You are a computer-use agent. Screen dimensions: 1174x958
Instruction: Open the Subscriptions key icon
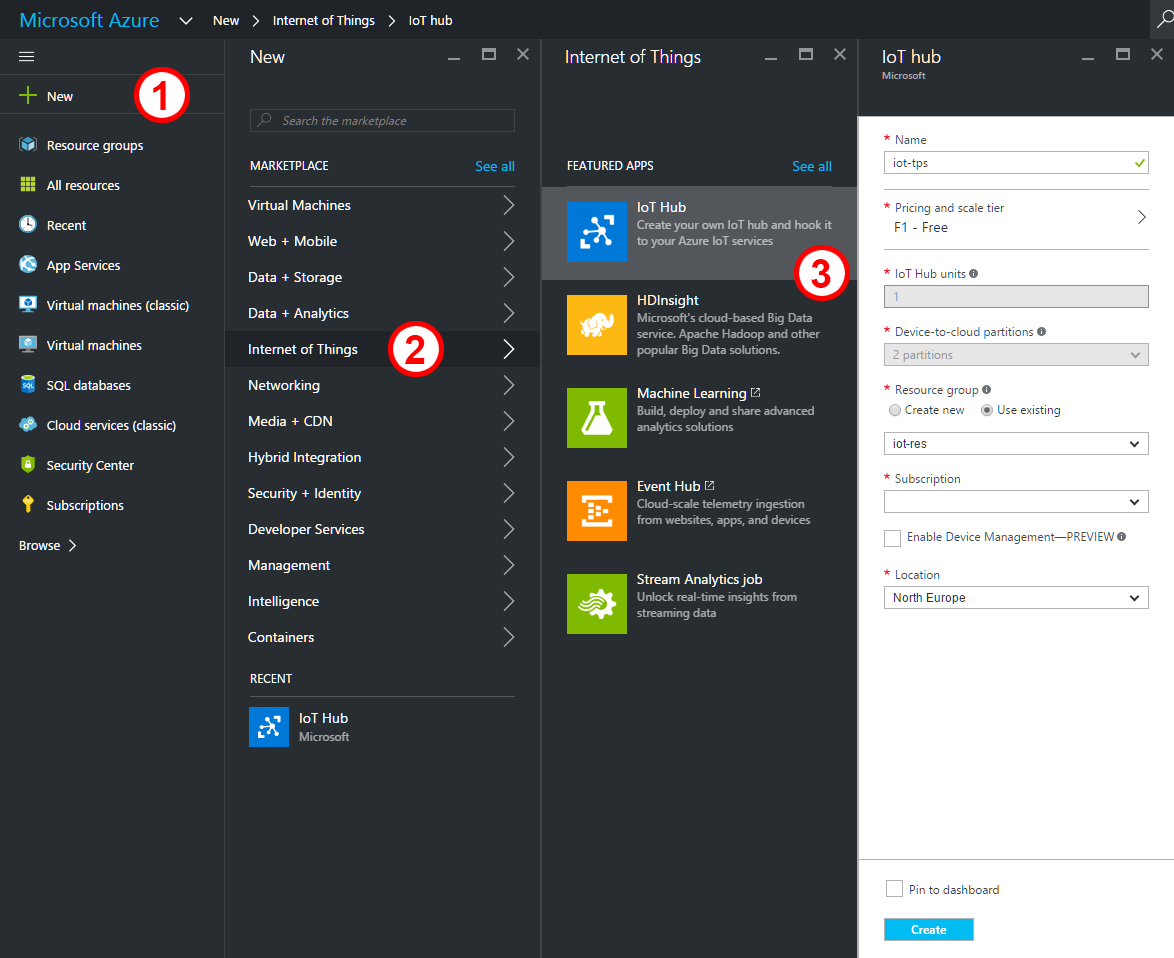point(28,505)
